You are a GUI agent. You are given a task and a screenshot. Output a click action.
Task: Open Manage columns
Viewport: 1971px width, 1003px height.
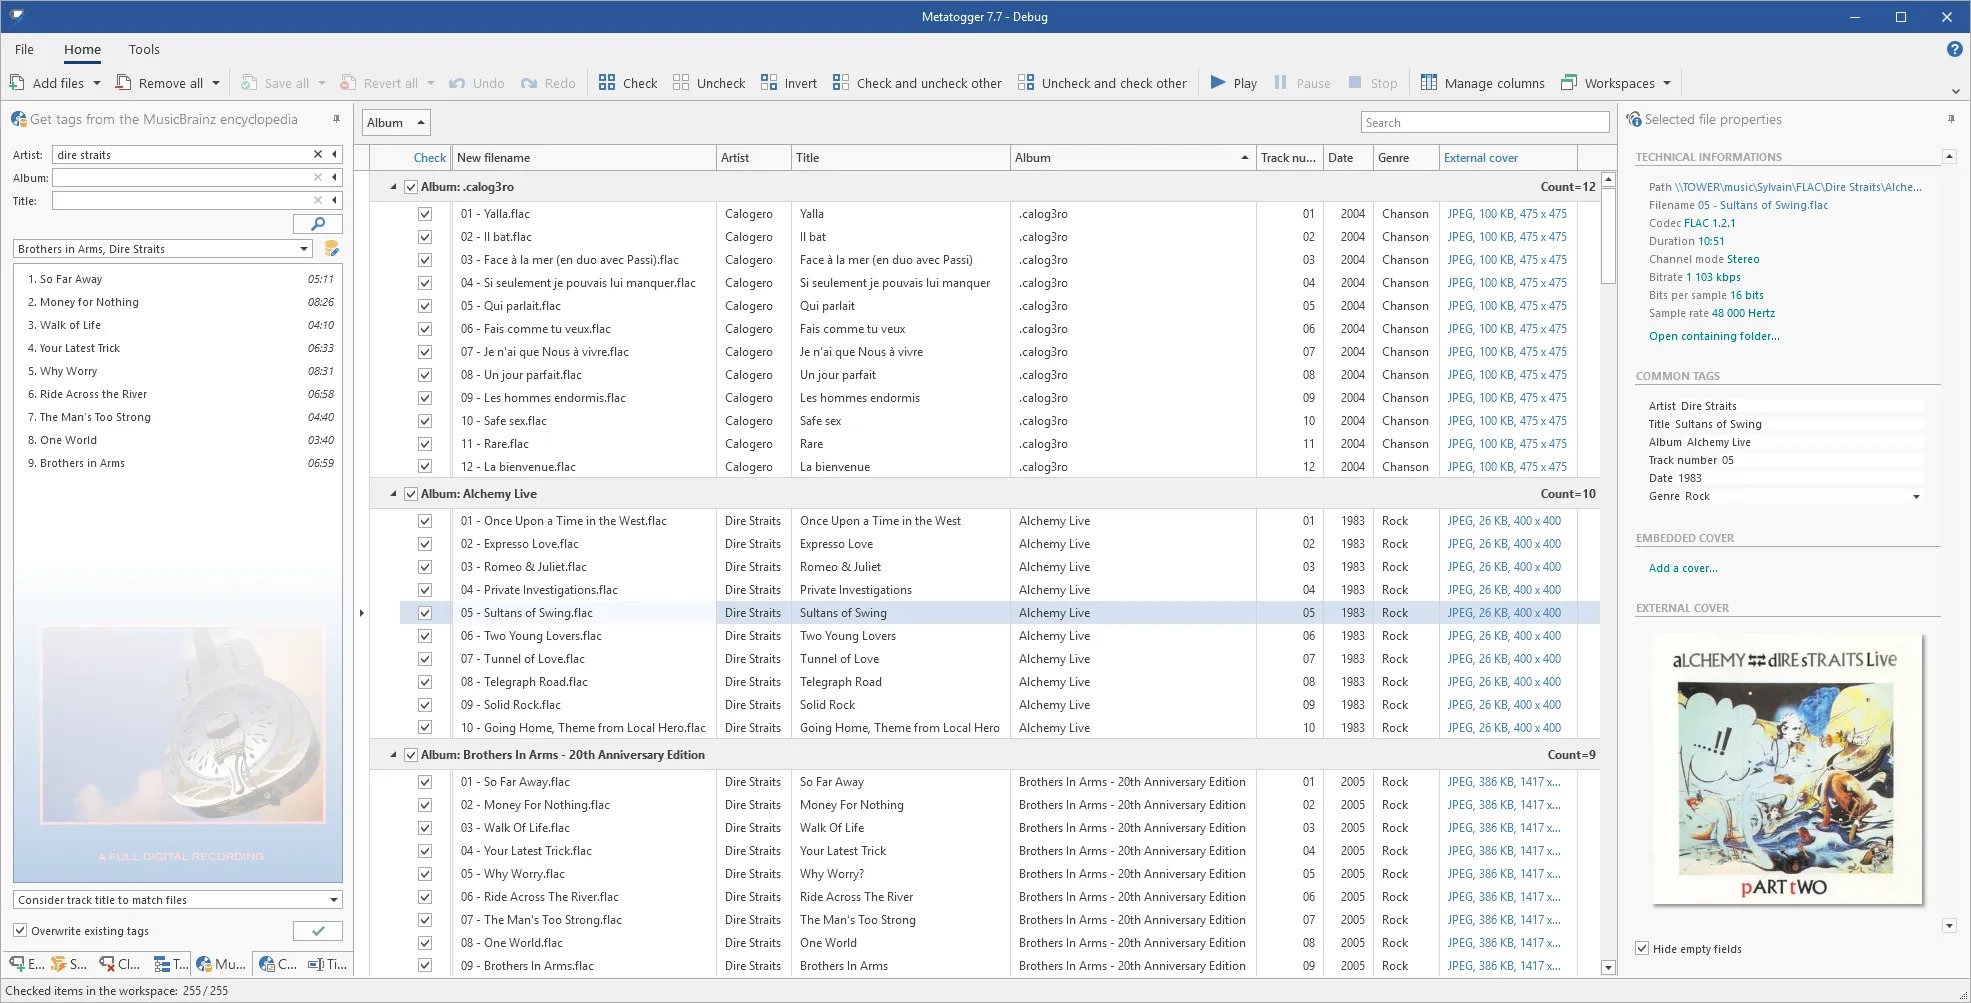click(x=1483, y=83)
